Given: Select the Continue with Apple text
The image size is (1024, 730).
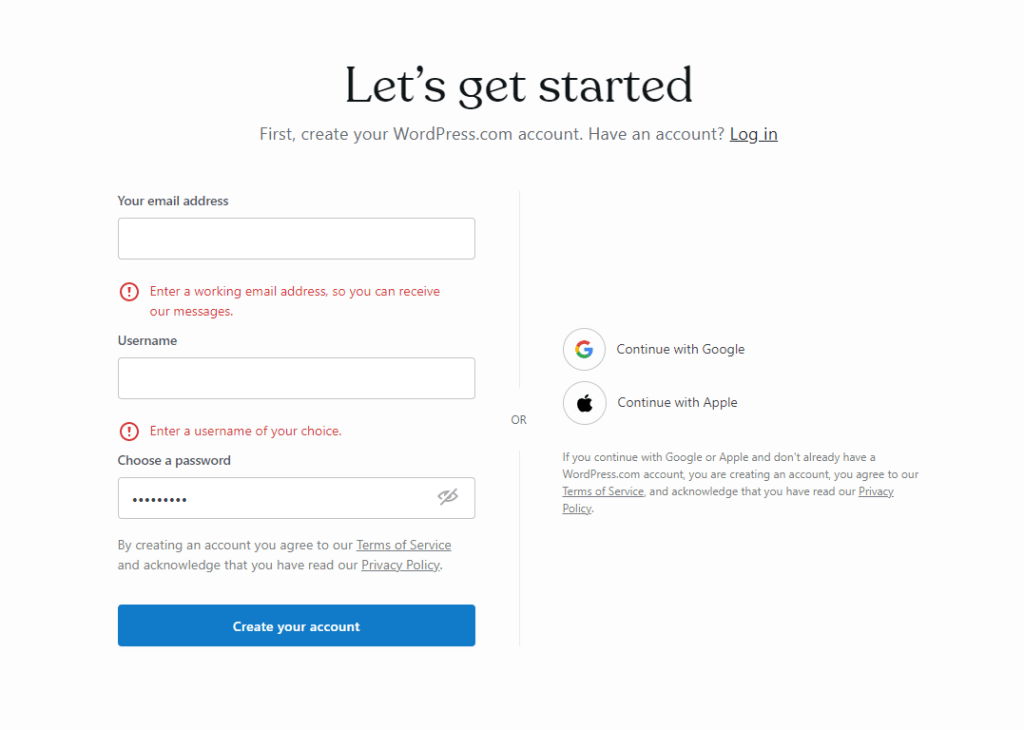Looking at the screenshot, I should [x=677, y=403].
